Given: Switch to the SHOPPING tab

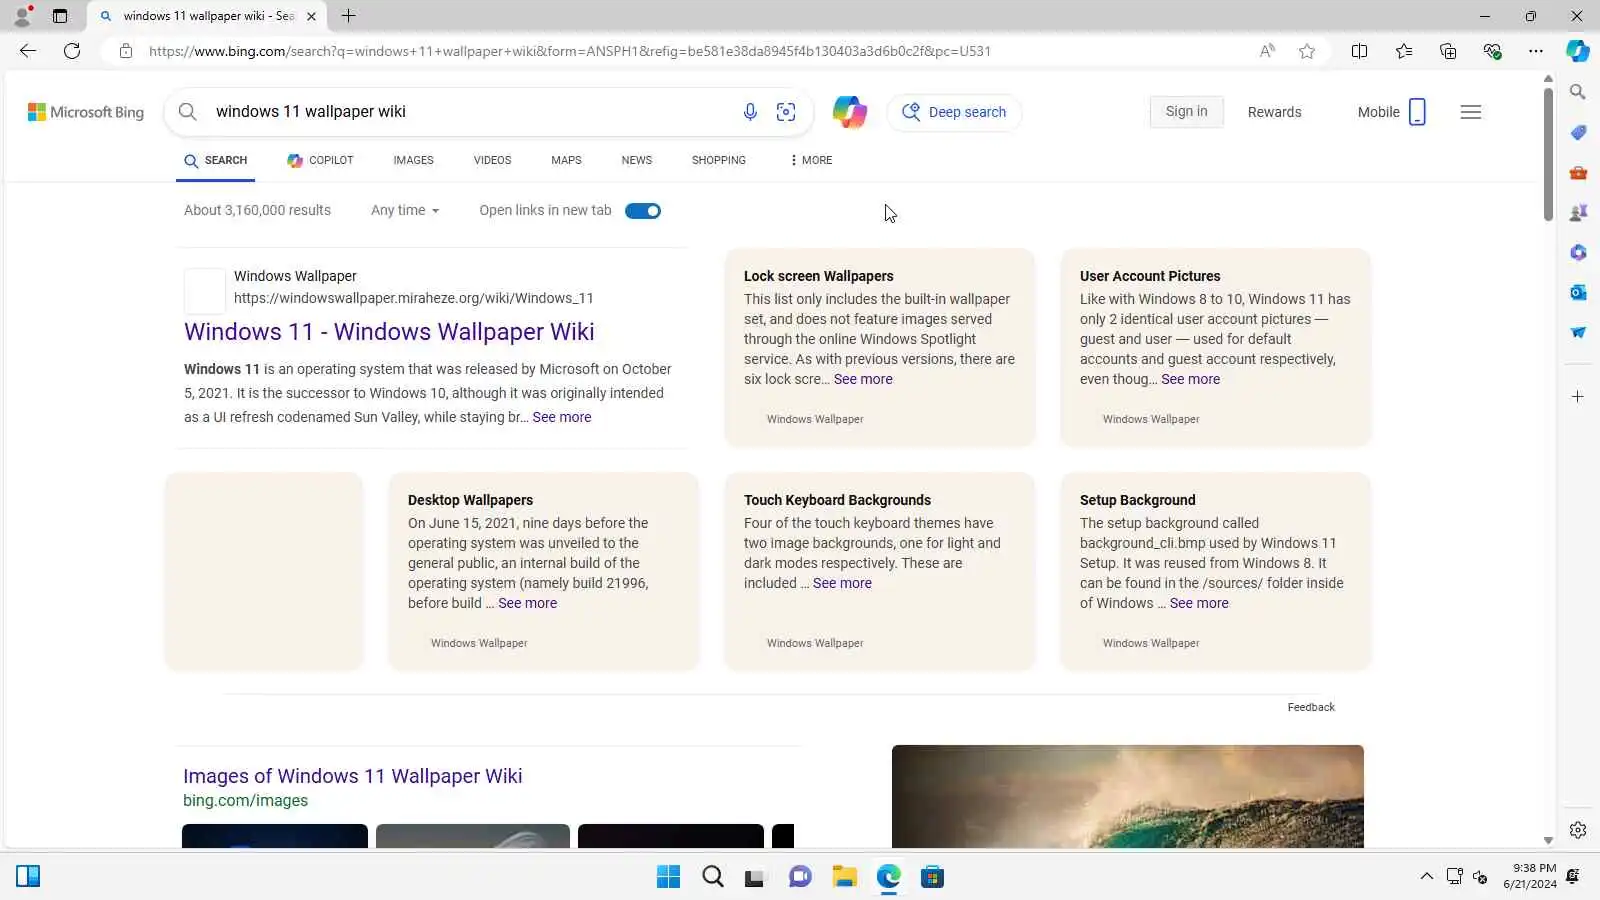Looking at the screenshot, I should 719,160.
